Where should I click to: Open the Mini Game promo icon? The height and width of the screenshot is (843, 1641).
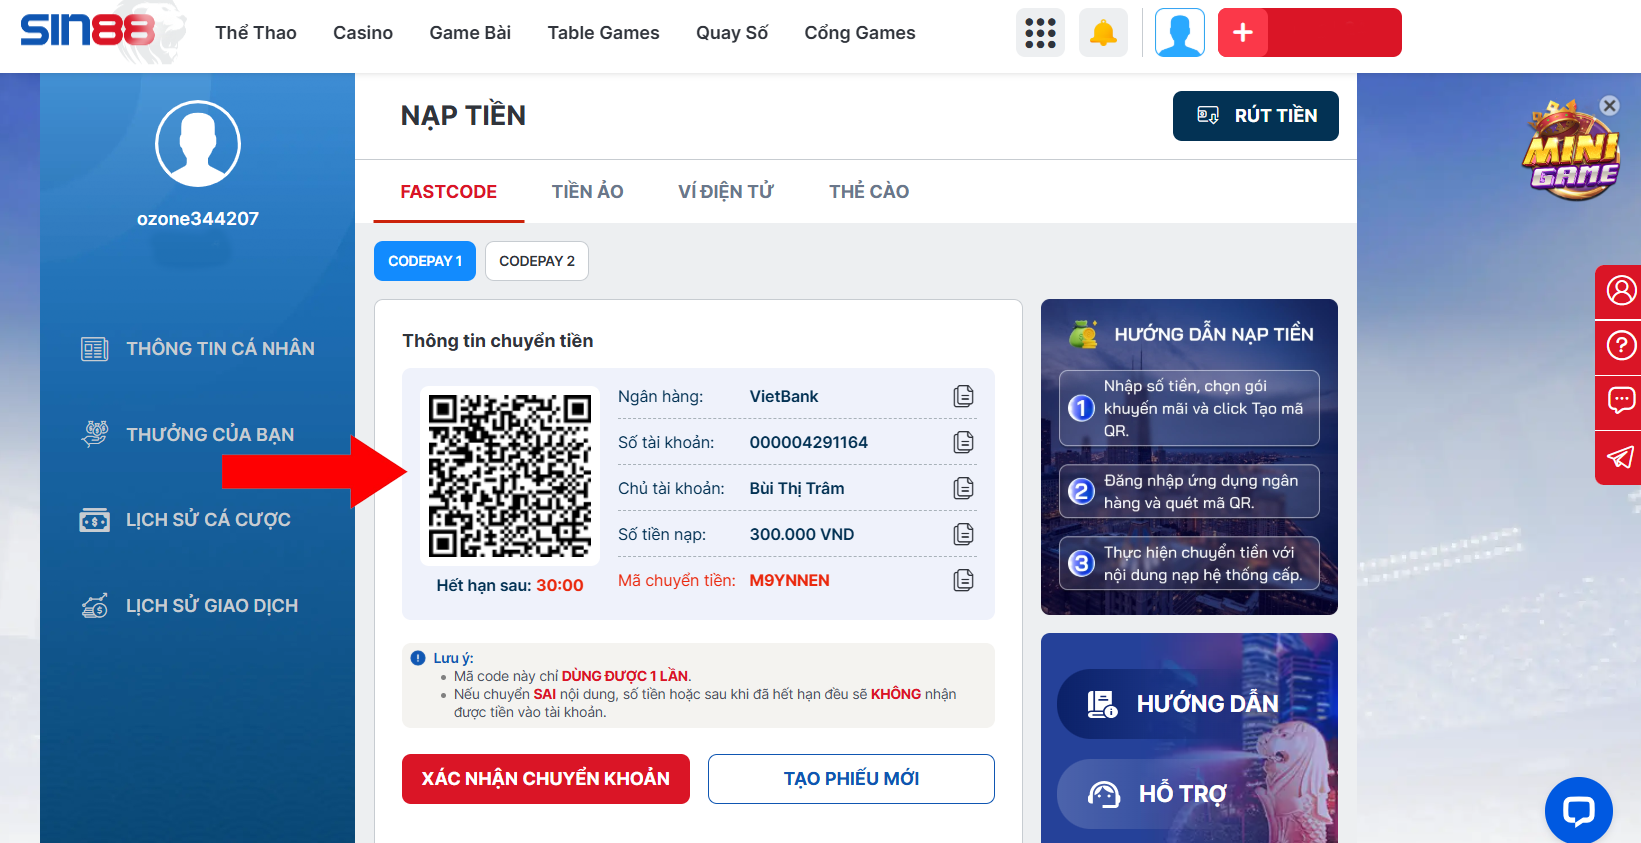tap(1571, 152)
